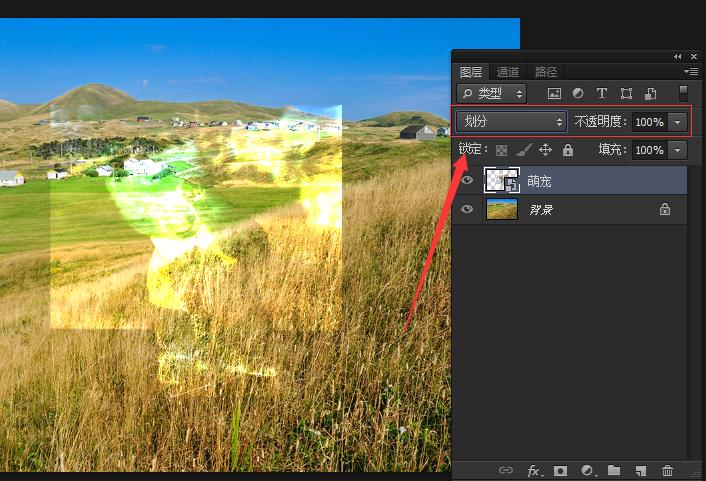Create a new group folder icon
Viewport: 706px width, 481px height.
614,470
